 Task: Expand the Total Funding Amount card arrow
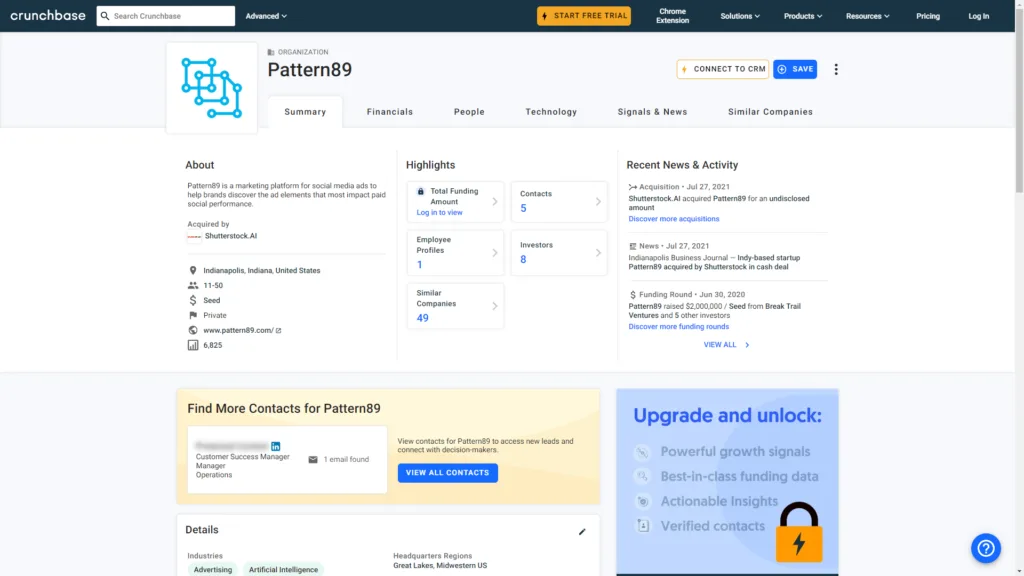click(x=494, y=202)
